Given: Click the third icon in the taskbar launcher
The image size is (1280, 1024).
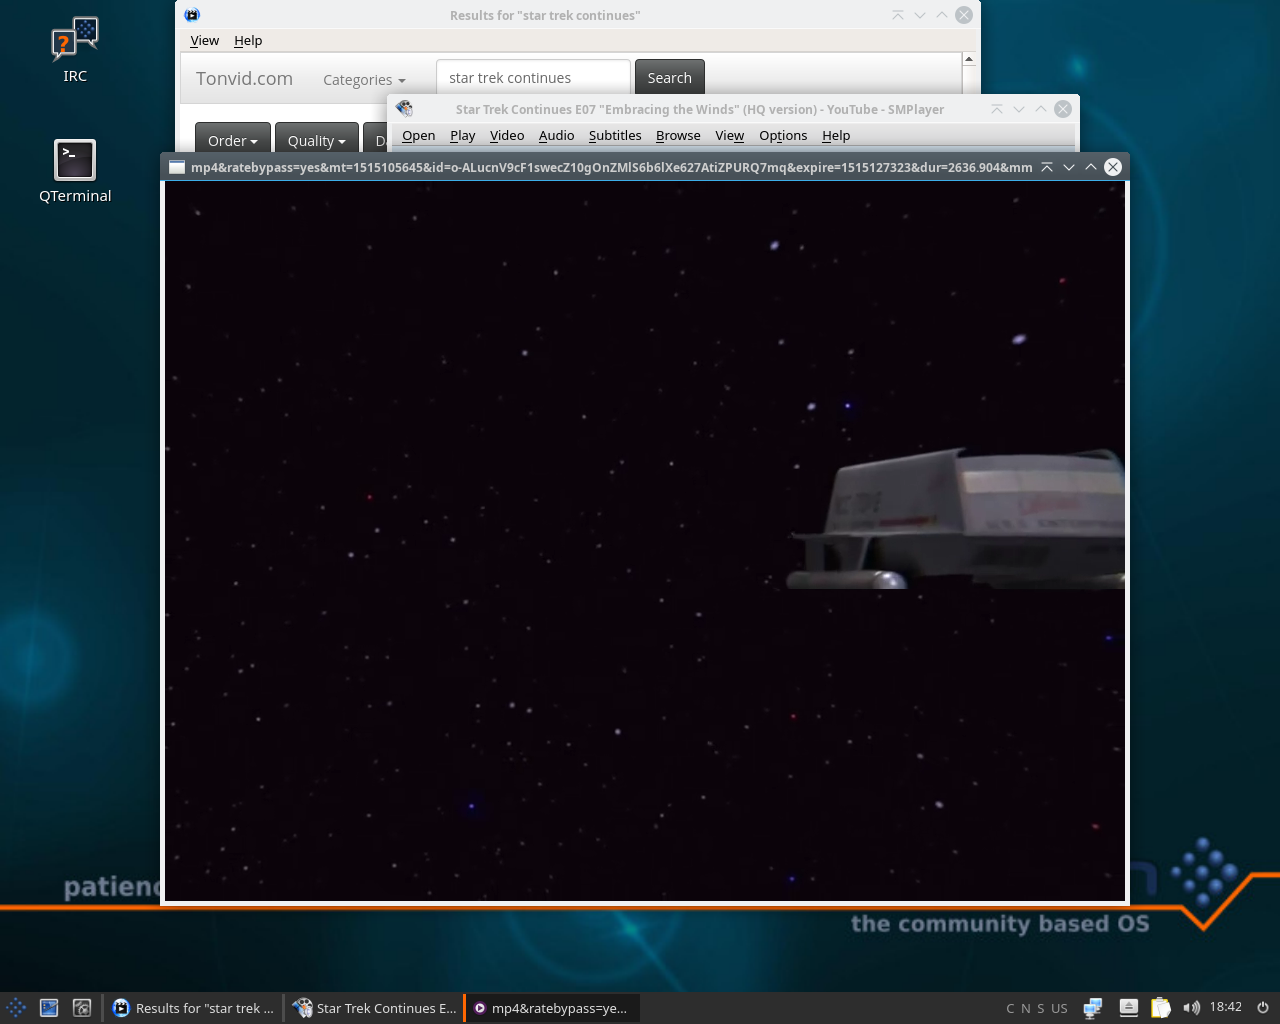Looking at the screenshot, I should point(82,1008).
